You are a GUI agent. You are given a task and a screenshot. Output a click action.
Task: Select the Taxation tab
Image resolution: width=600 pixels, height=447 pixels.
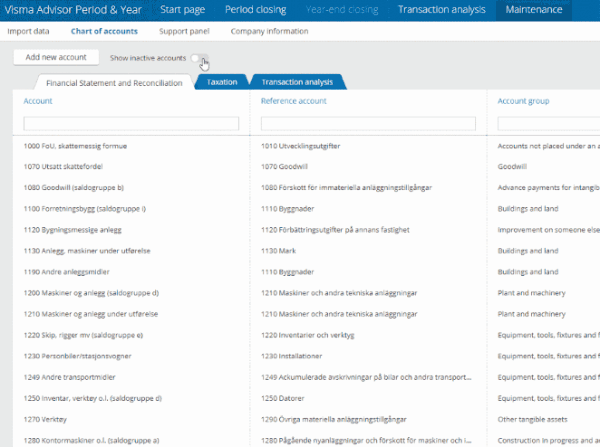pos(221,82)
